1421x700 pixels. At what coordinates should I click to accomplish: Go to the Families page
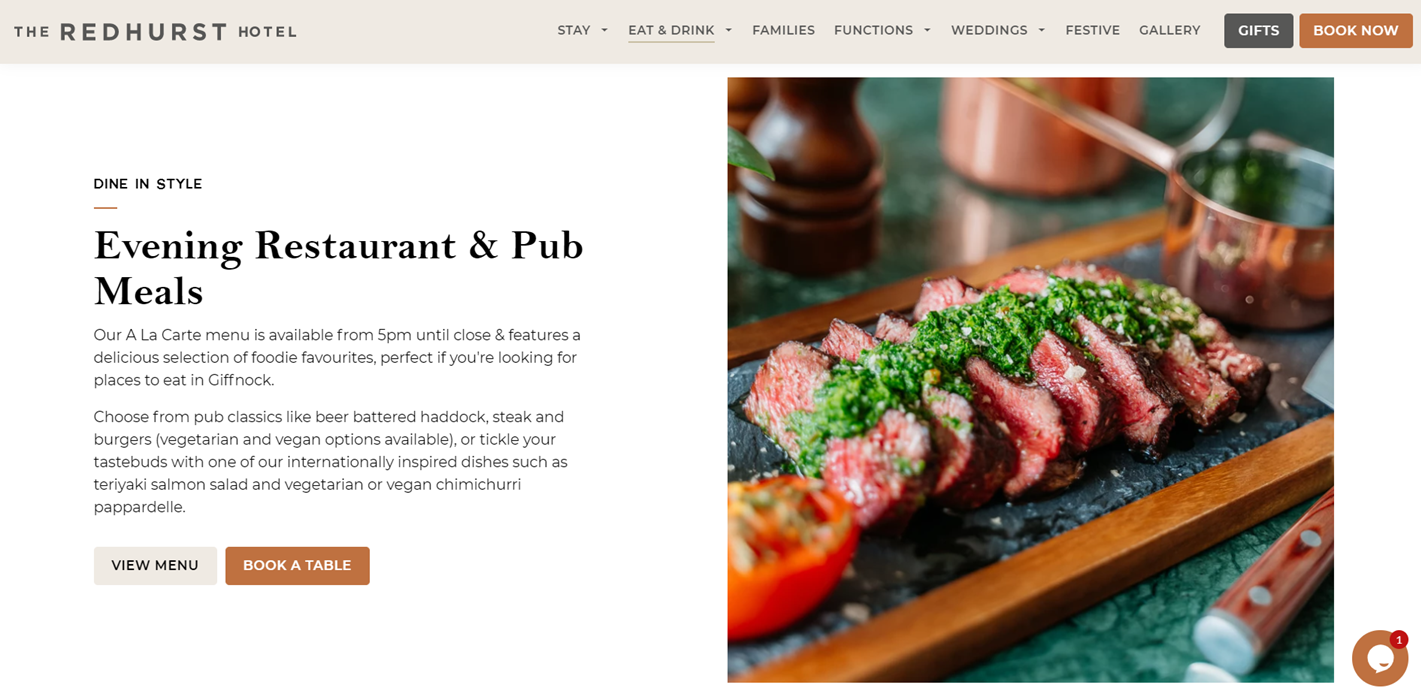783,31
